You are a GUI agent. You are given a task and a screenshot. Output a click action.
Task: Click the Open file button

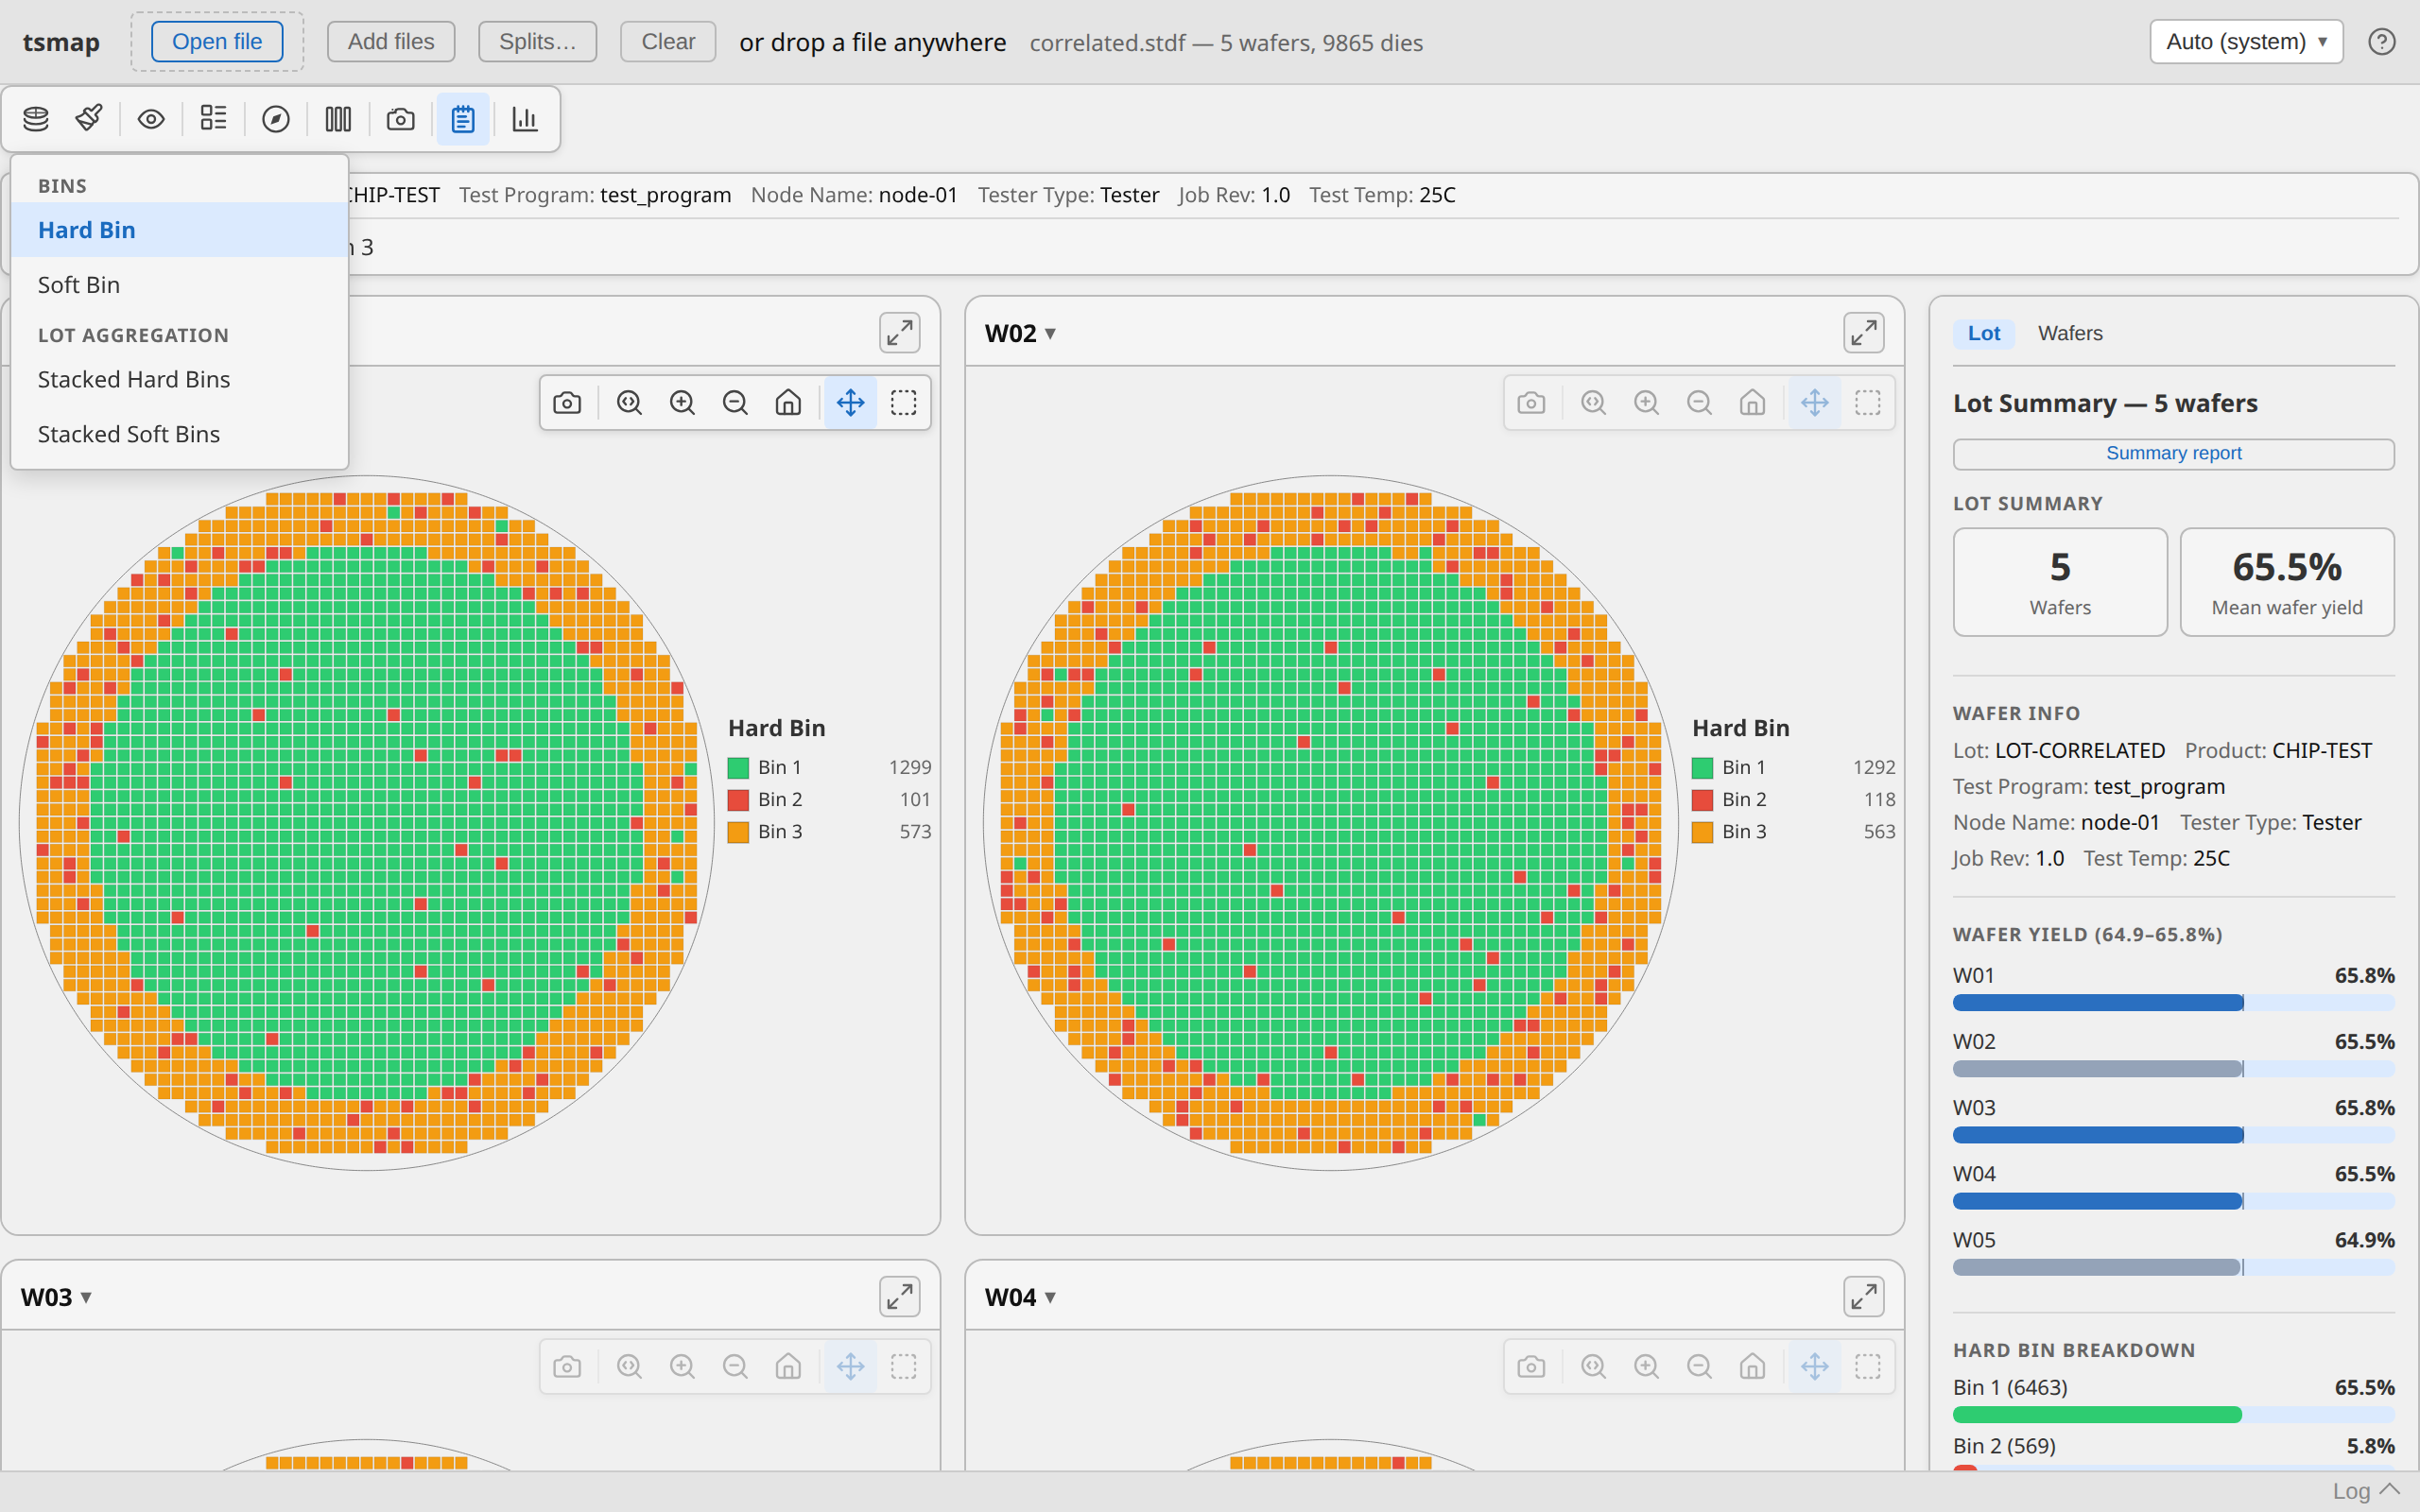coord(217,42)
